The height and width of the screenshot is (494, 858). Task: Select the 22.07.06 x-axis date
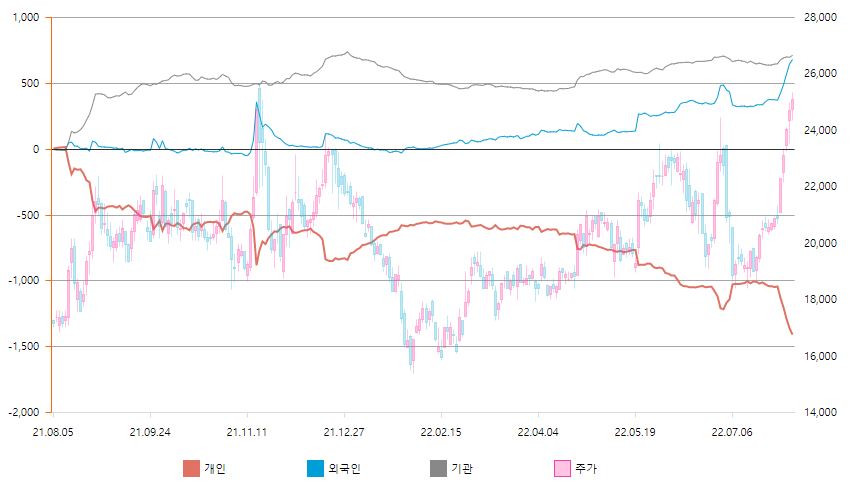pos(732,432)
